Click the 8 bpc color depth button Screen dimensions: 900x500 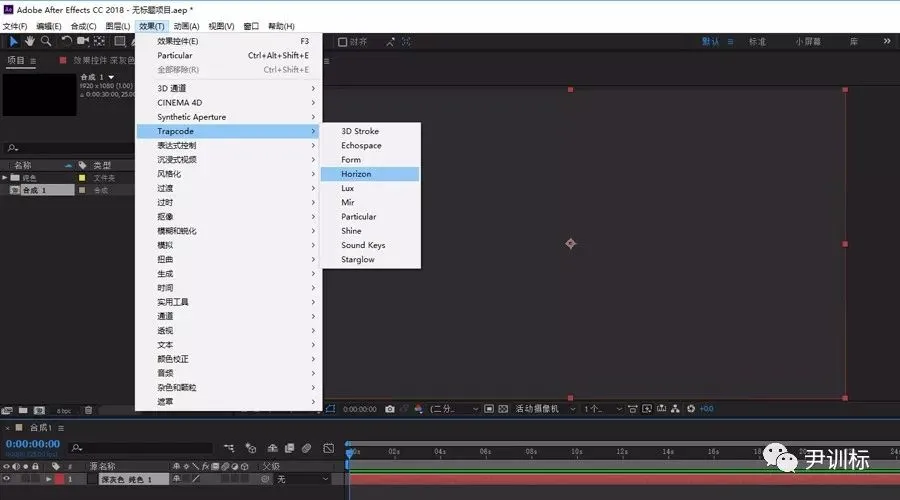[64, 410]
